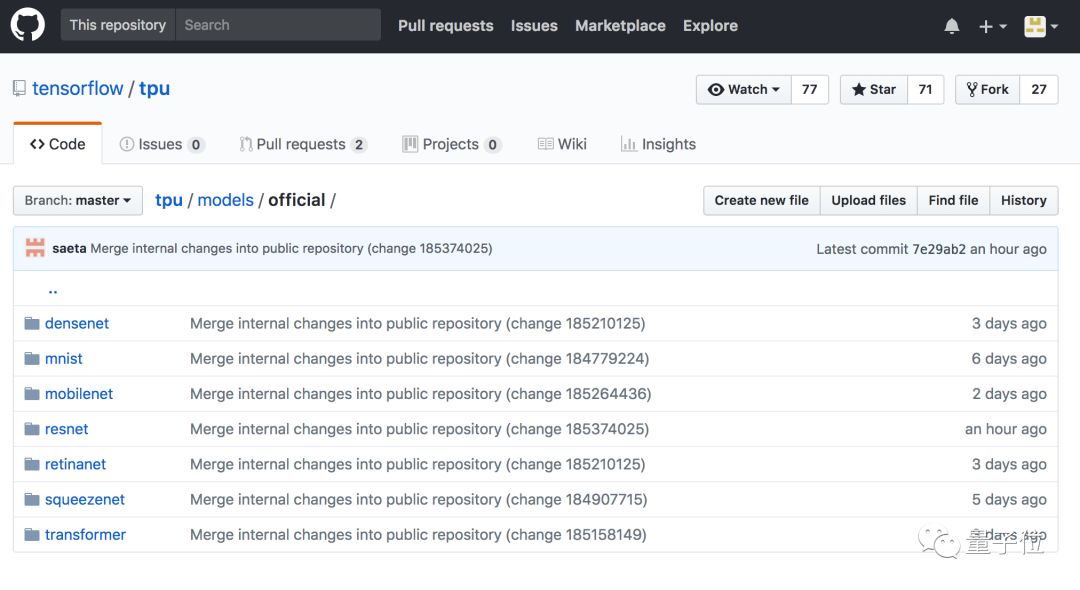
Task: Focus the repository Search field
Action: click(x=278, y=25)
